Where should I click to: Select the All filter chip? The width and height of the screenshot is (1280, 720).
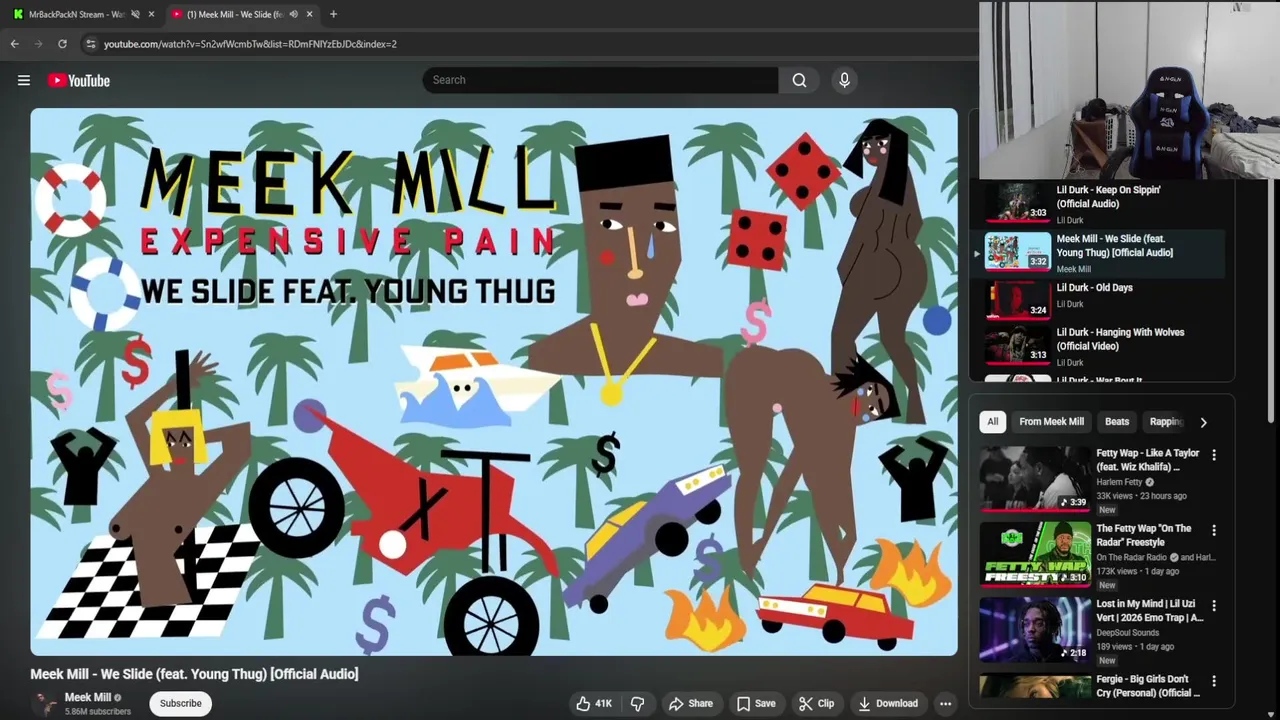993,422
